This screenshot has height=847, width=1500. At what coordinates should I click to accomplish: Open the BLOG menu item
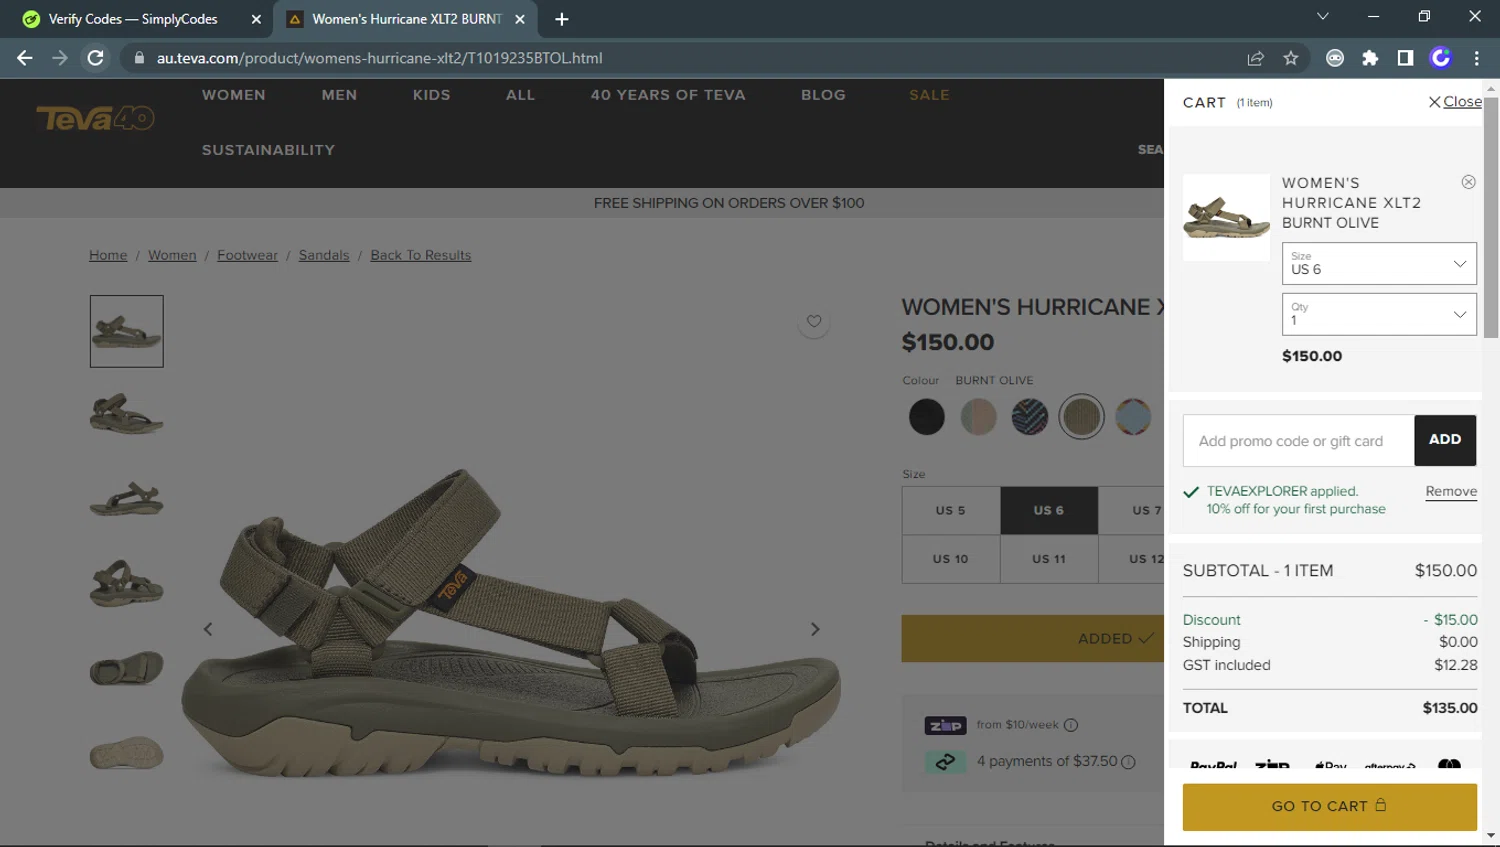coord(823,95)
